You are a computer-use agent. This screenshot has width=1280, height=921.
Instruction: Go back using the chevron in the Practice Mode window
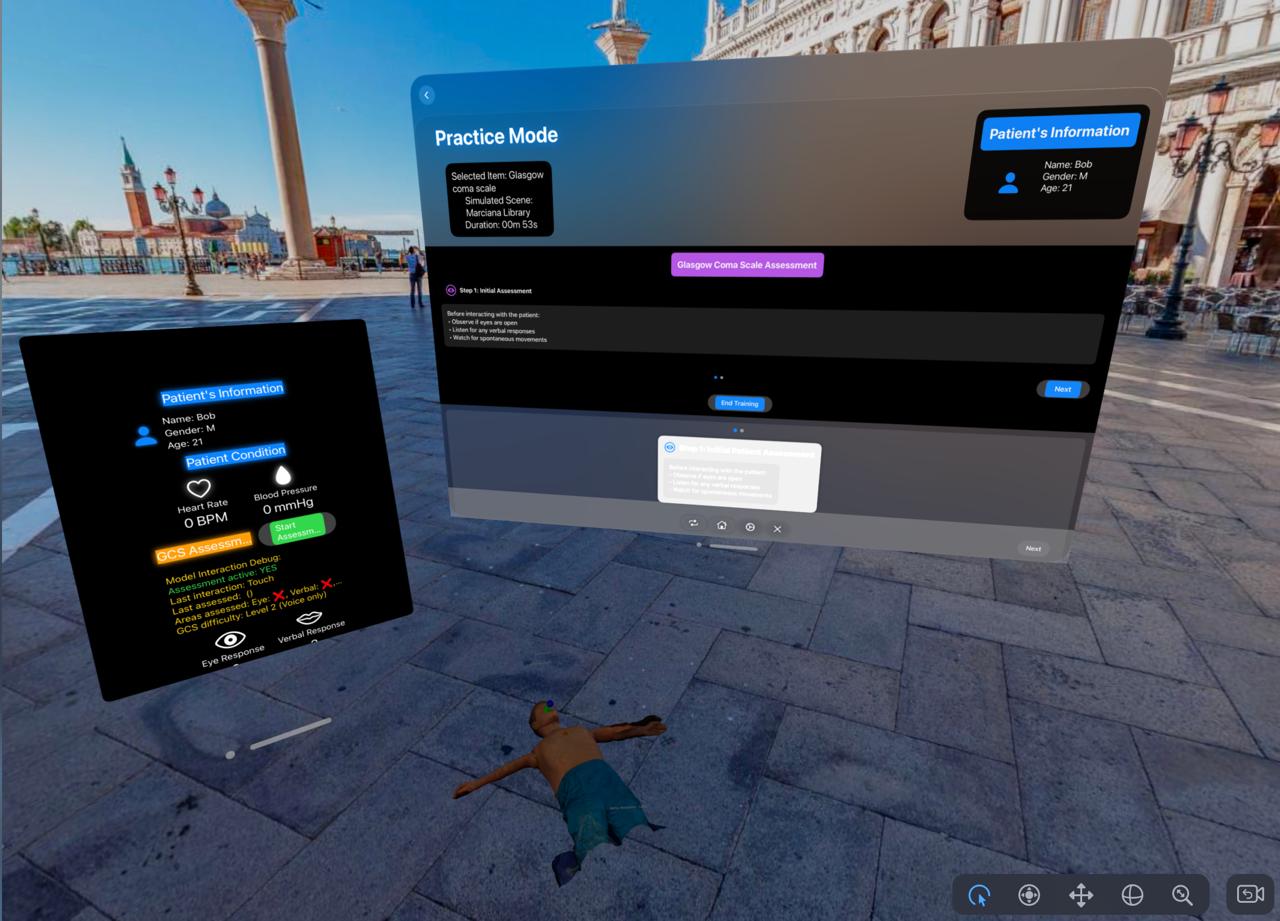click(x=427, y=95)
